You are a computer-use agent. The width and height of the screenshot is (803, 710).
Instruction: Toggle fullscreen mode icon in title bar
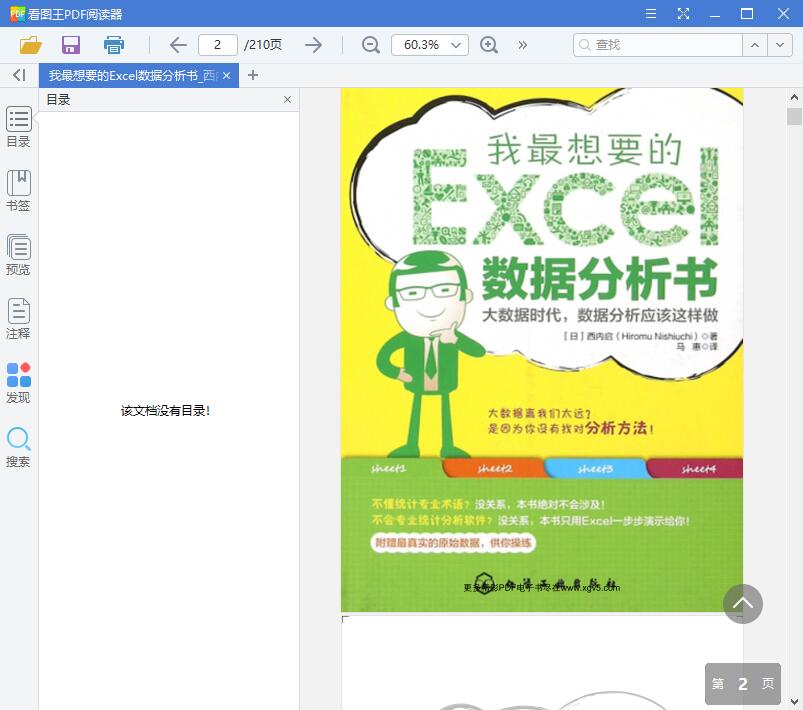(x=683, y=14)
